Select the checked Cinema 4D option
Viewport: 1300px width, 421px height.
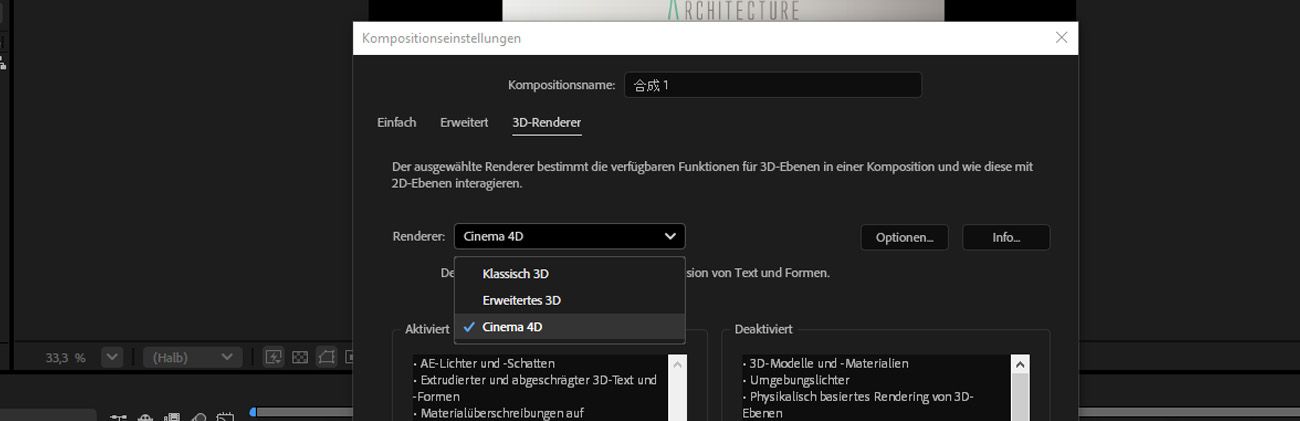(569, 327)
